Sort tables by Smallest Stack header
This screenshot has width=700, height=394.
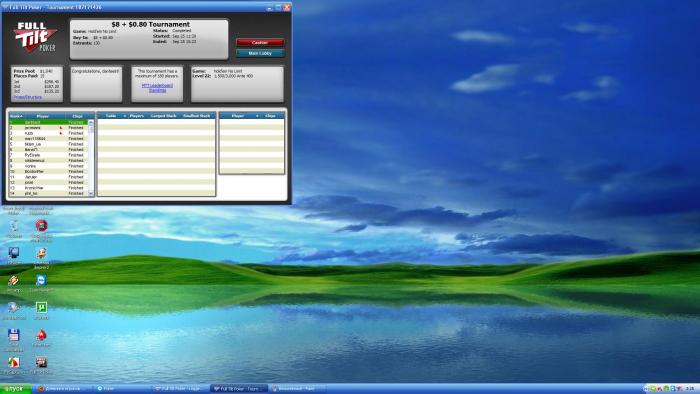[x=197, y=116]
